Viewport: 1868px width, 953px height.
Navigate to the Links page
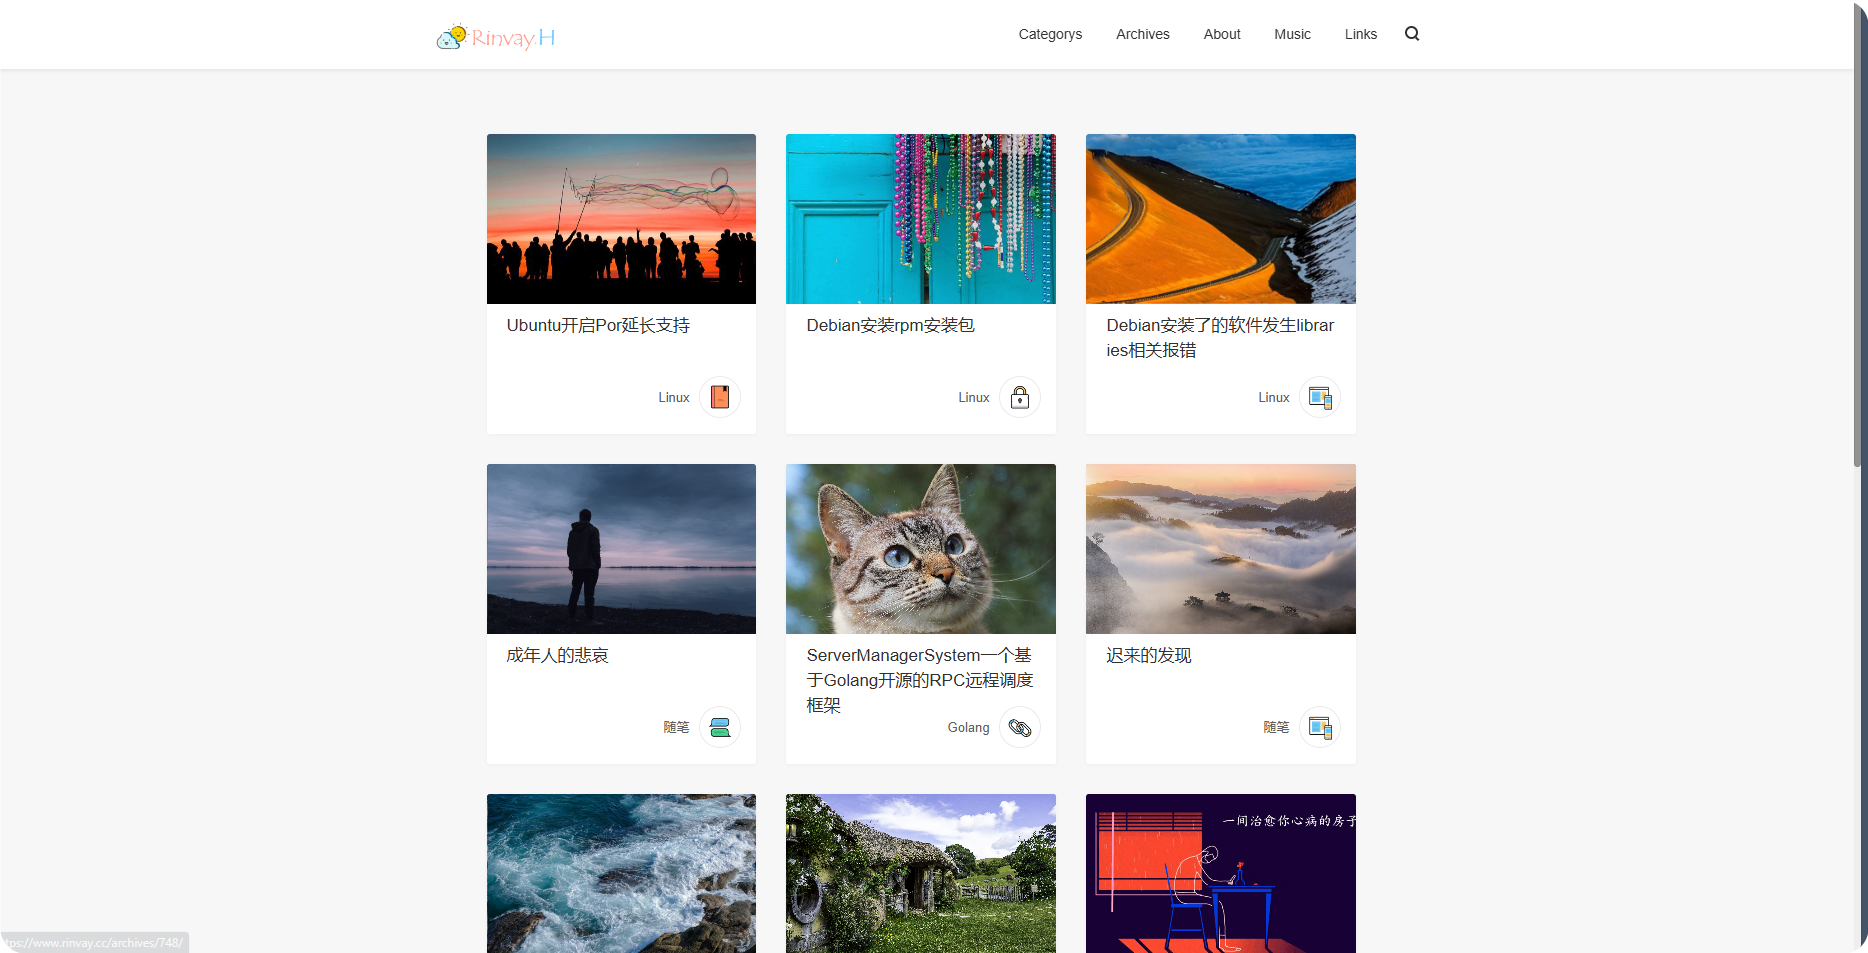coord(1360,34)
